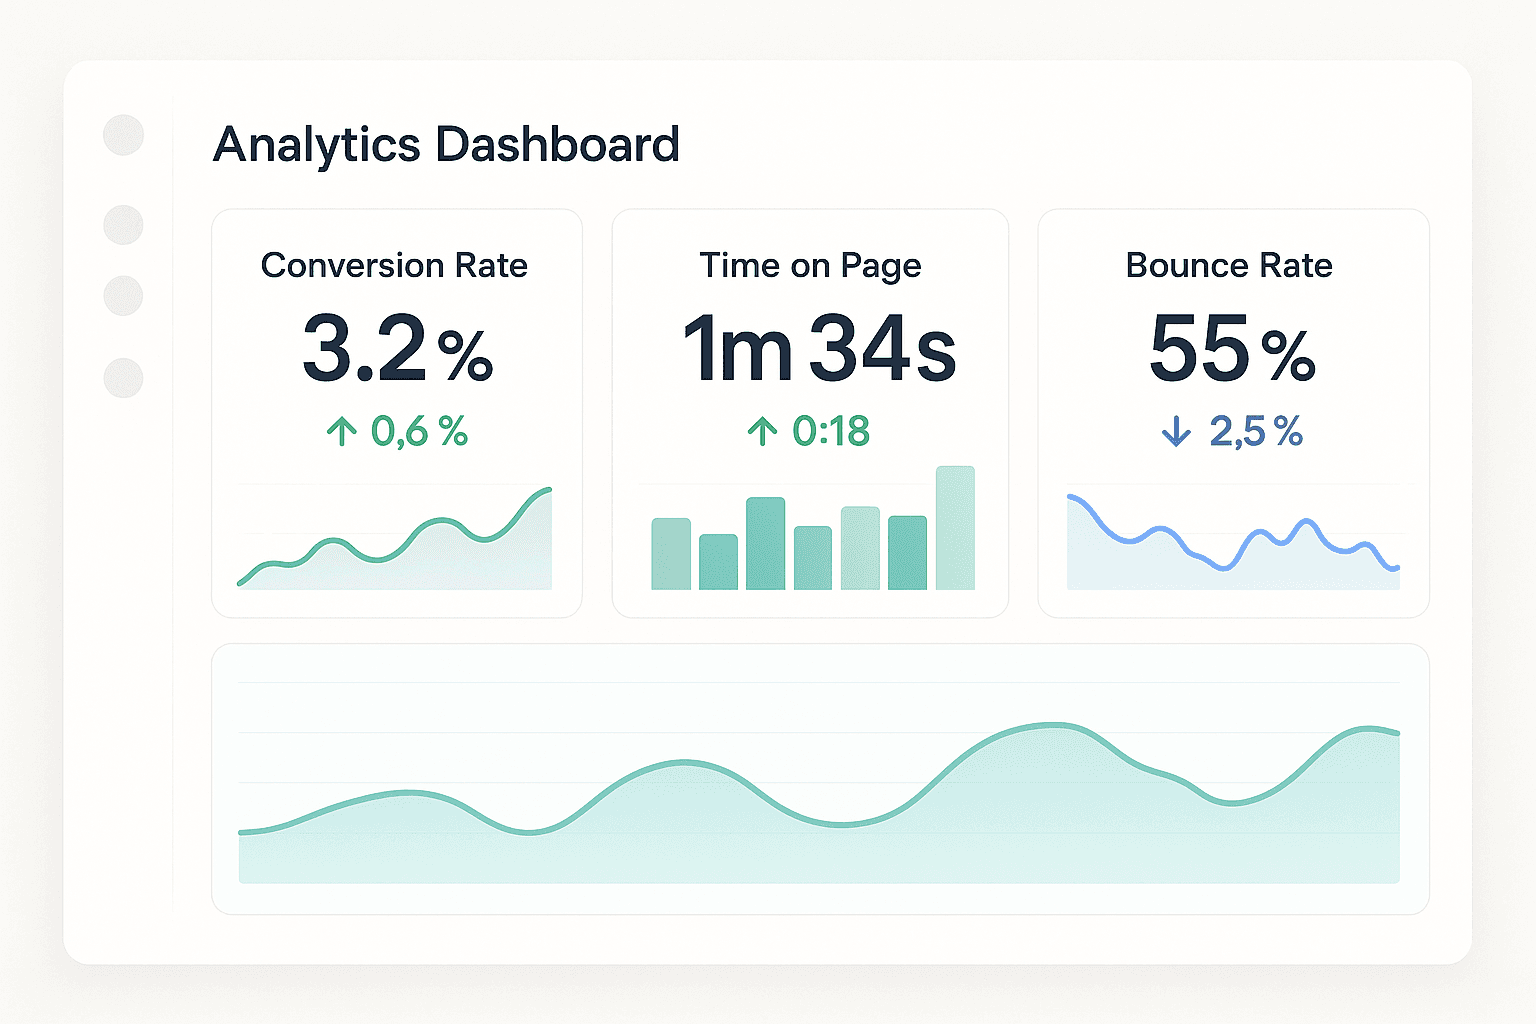Viewport: 1536px width, 1024px height.
Task: Select the Analytics Dashboard heading
Action: [x=446, y=144]
